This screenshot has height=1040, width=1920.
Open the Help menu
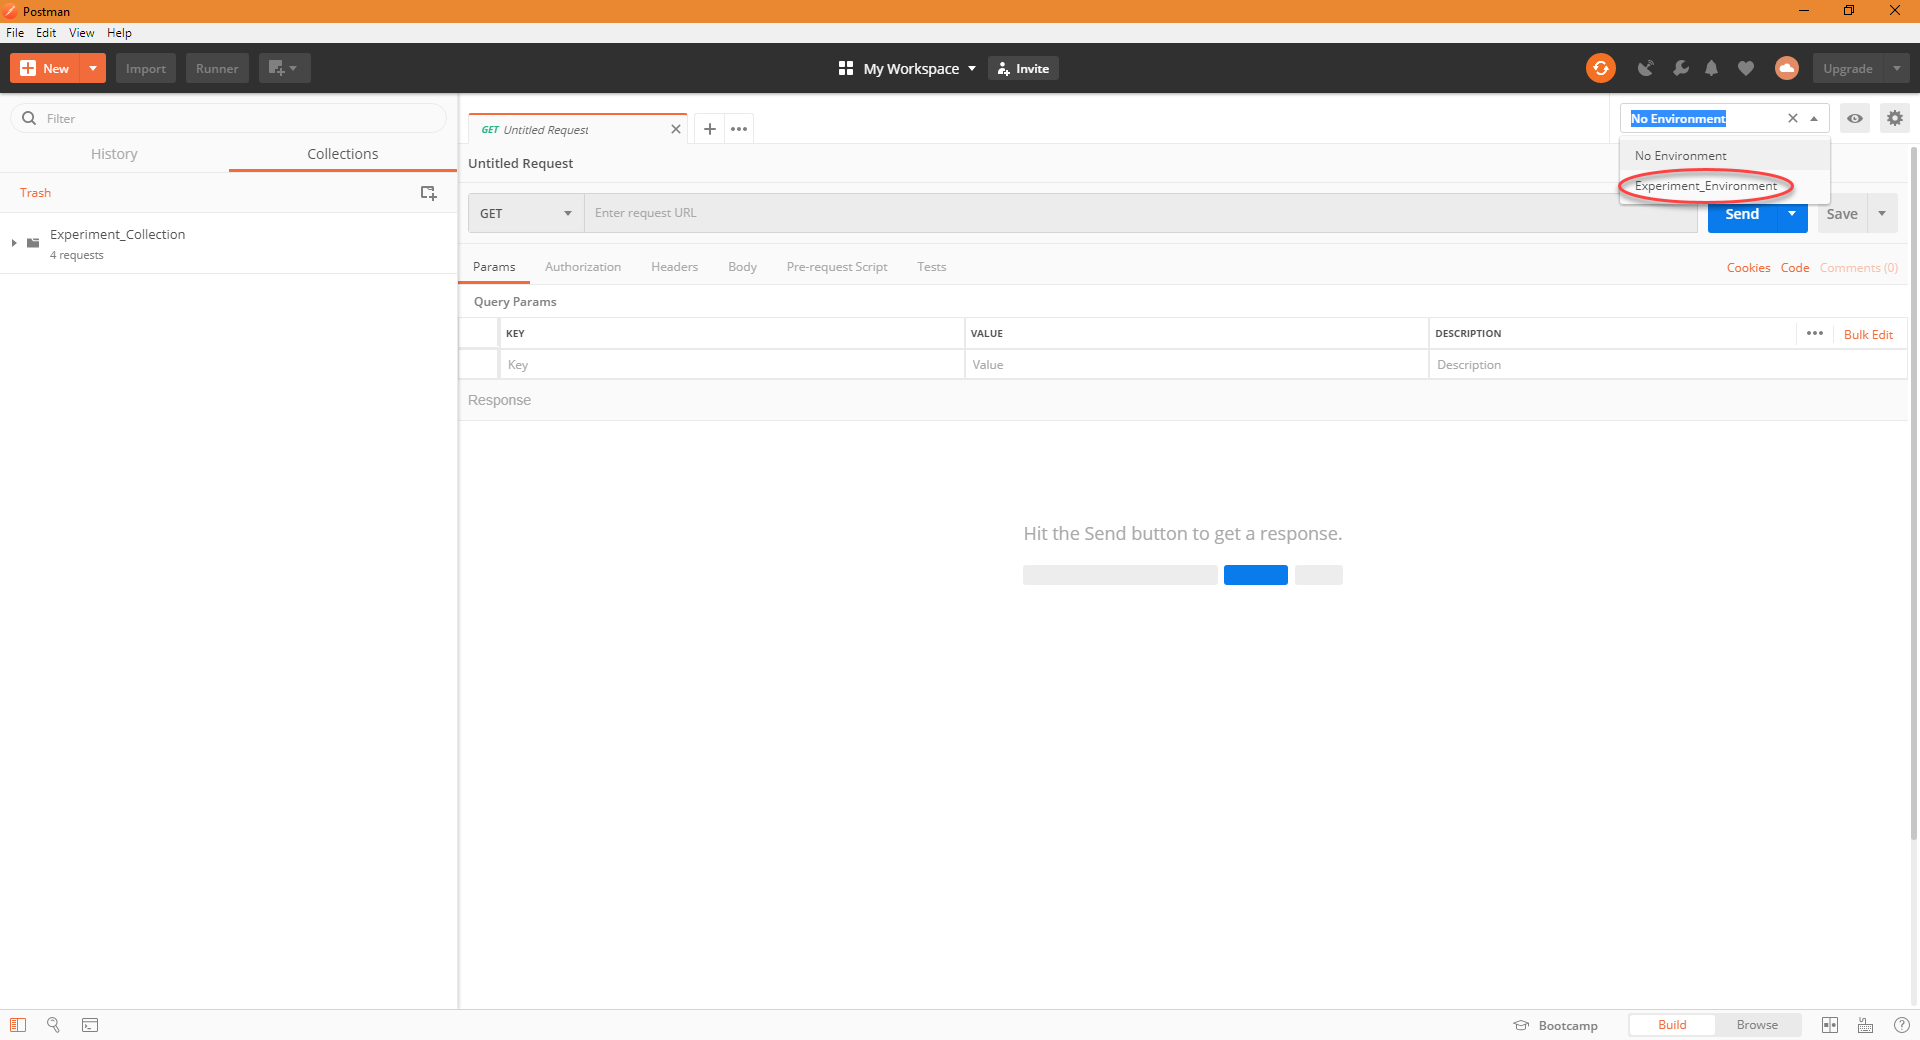point(119,33)
